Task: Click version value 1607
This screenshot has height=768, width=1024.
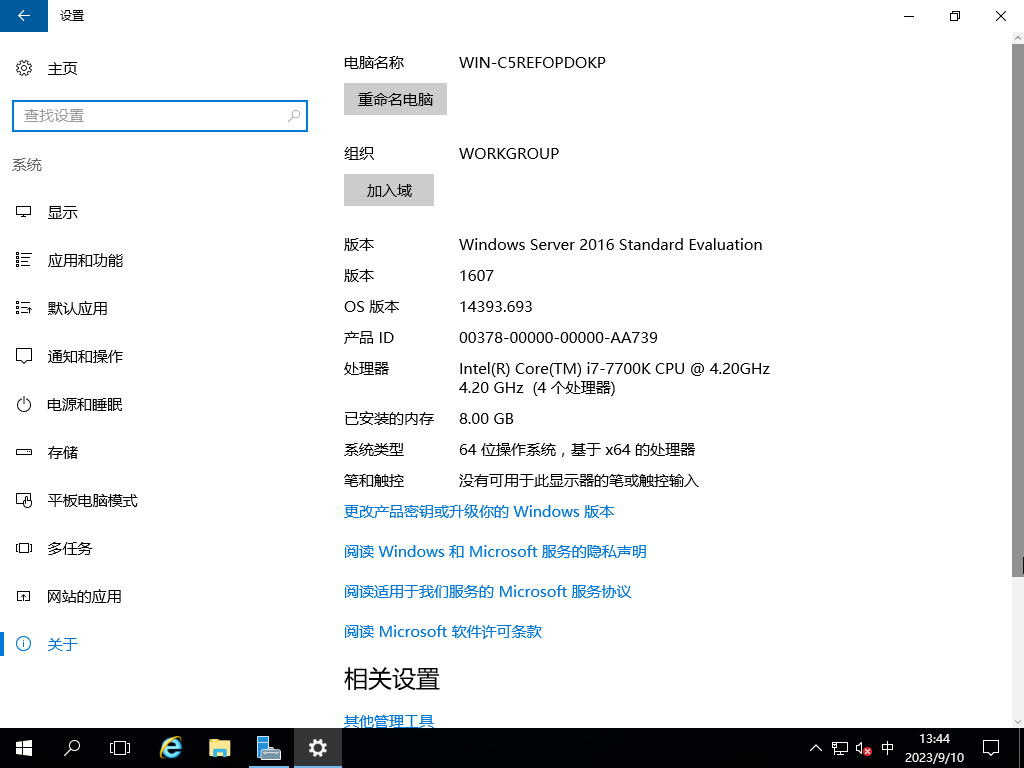Action: (x=476, y=276)
